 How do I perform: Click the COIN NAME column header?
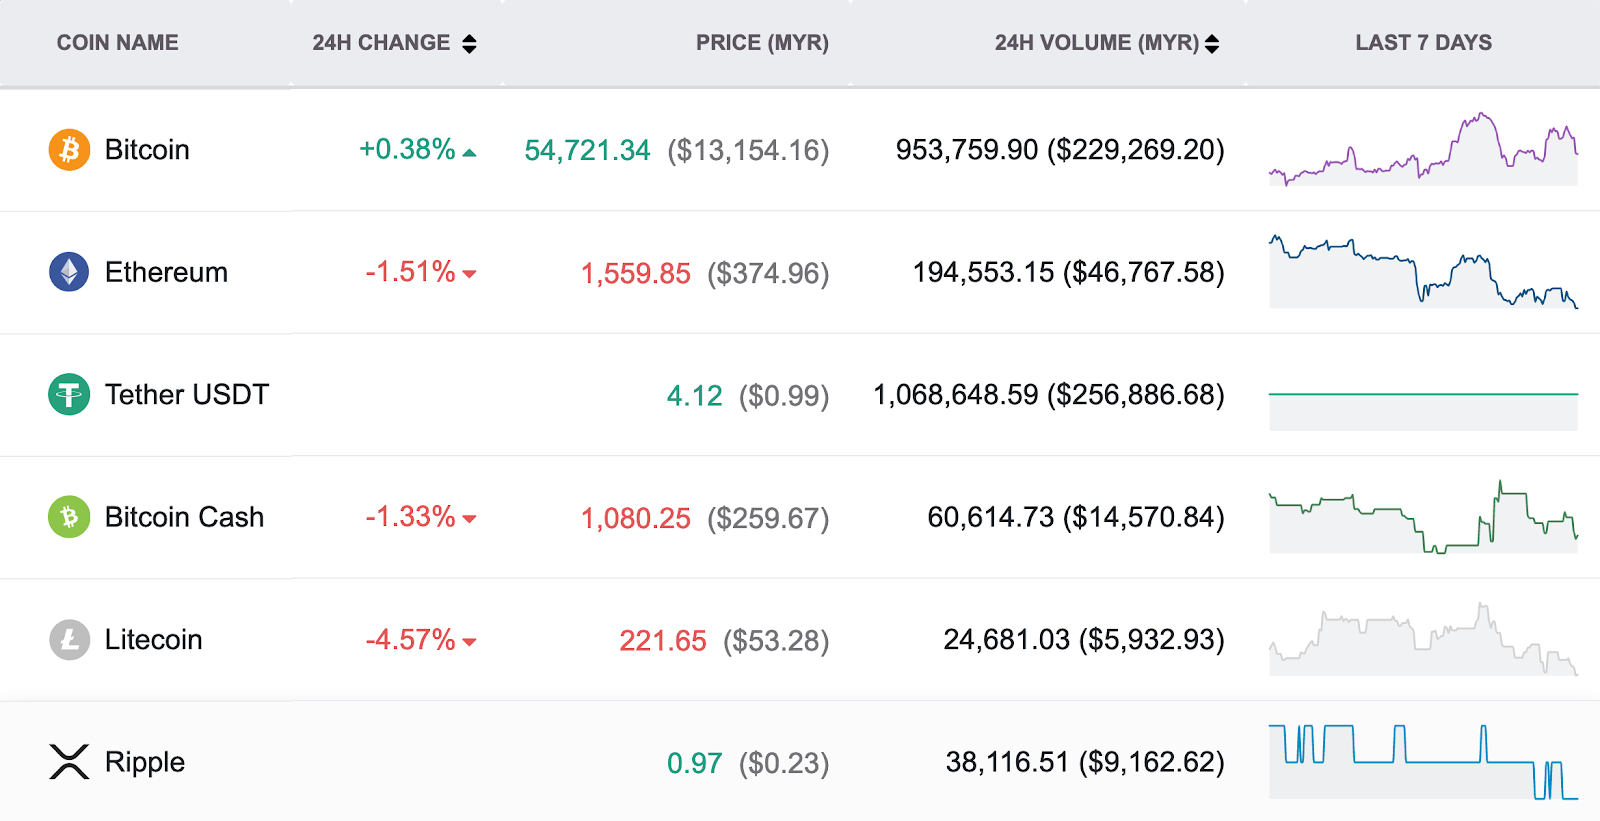pyautogui.click(x=117, y=43)
